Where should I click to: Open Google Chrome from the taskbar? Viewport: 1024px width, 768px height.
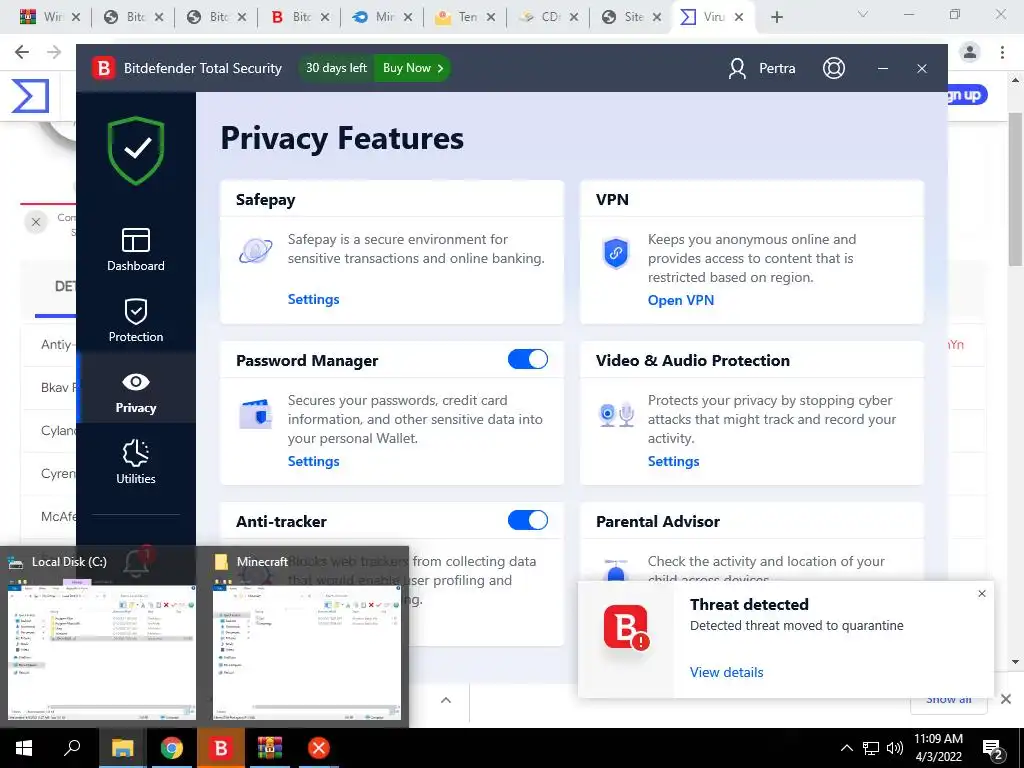(172, 748)
